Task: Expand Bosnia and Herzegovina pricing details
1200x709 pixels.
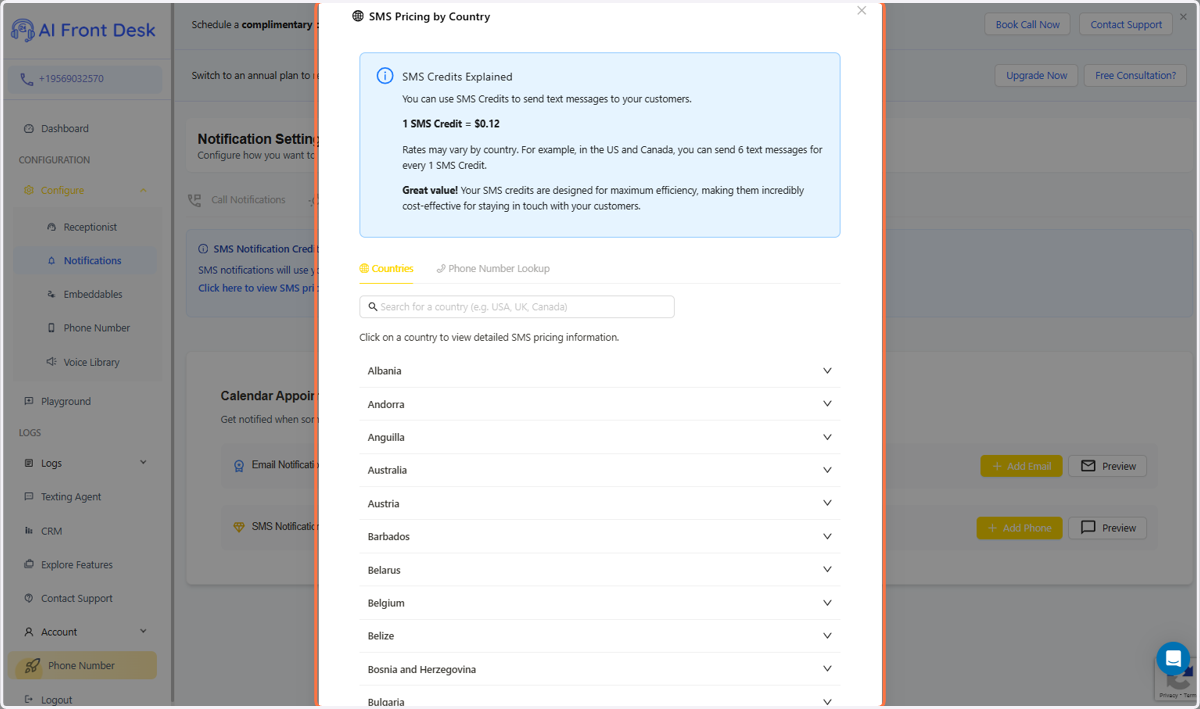Action: tap(600, 669)
